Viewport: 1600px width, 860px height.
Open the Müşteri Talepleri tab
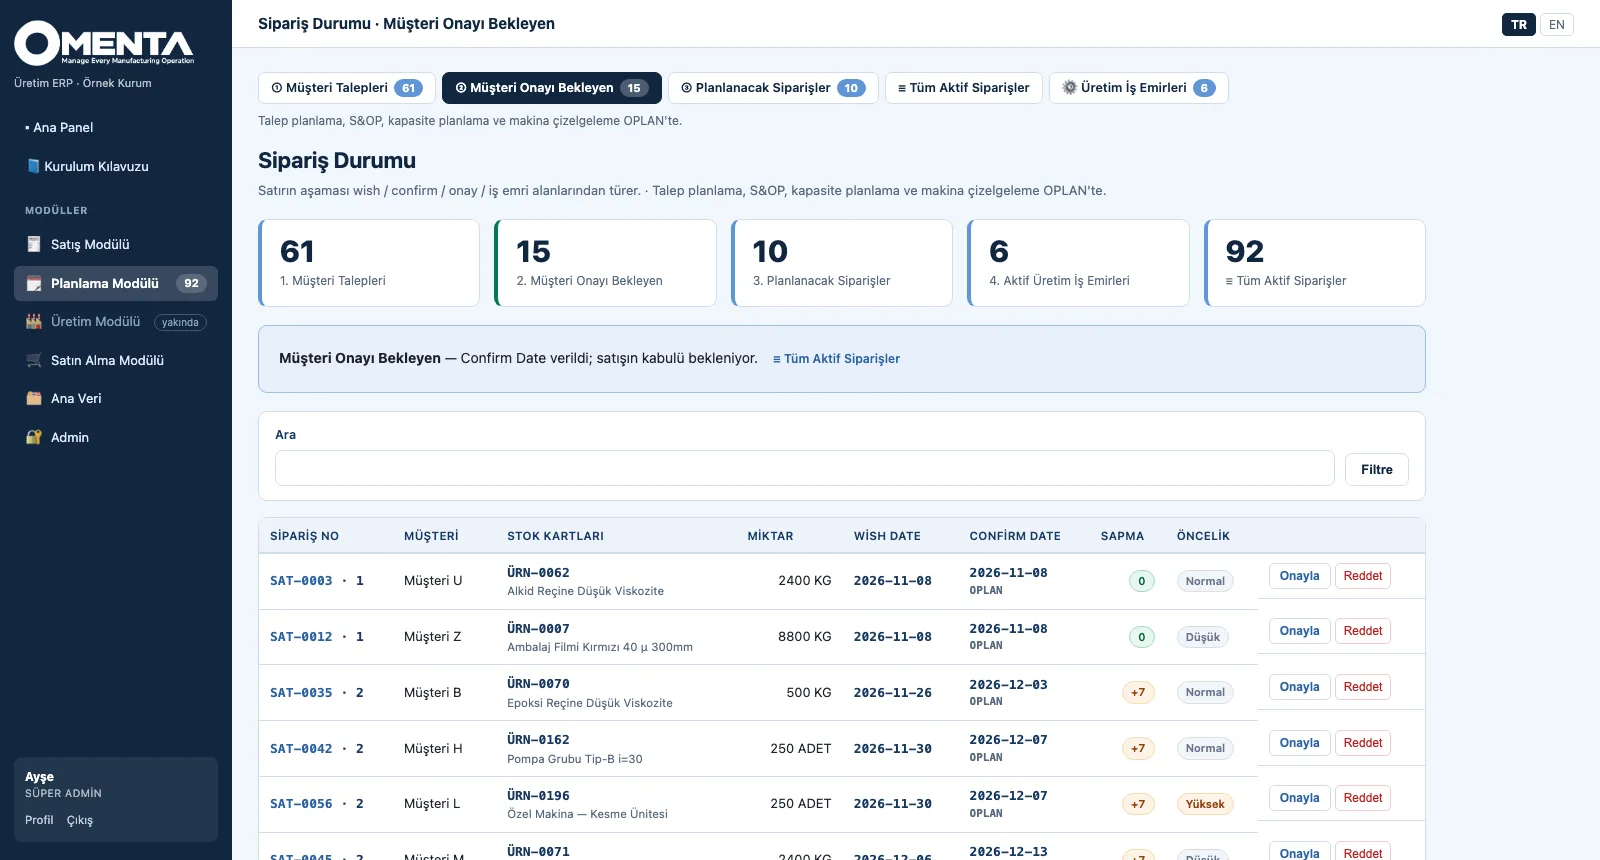tap(346, 88)
